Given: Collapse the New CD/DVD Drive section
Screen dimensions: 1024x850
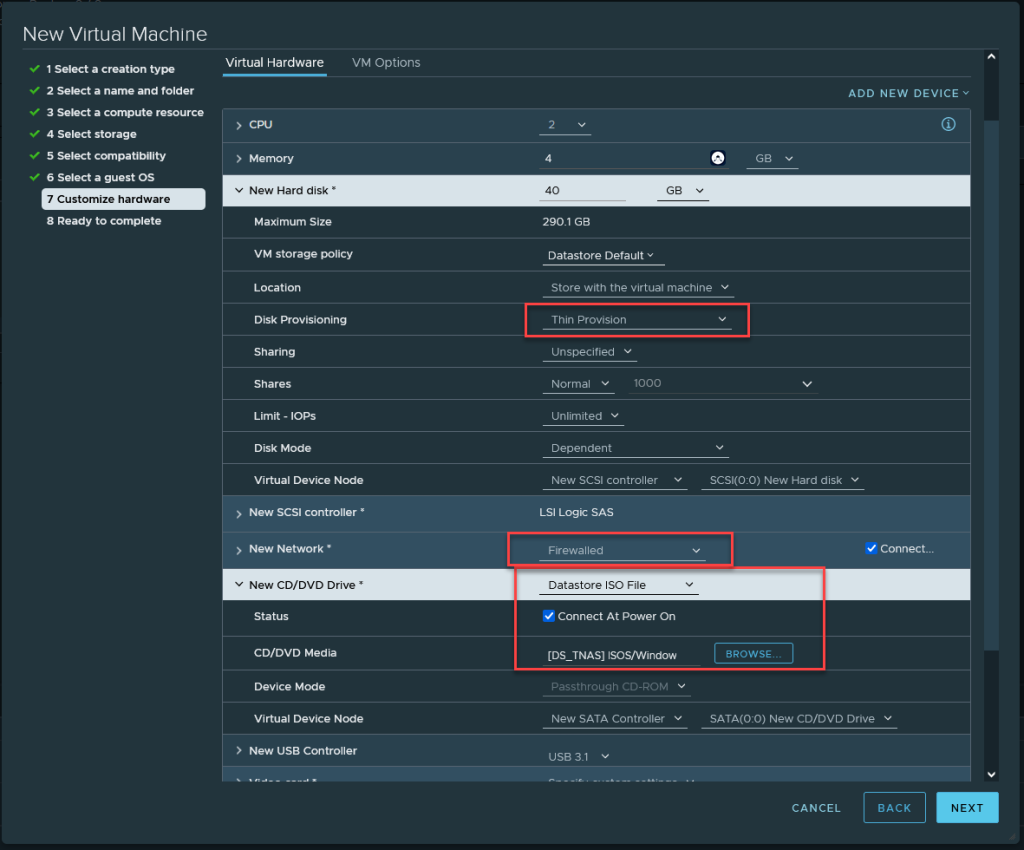Looking at the screenshot, I should point(239,585).
